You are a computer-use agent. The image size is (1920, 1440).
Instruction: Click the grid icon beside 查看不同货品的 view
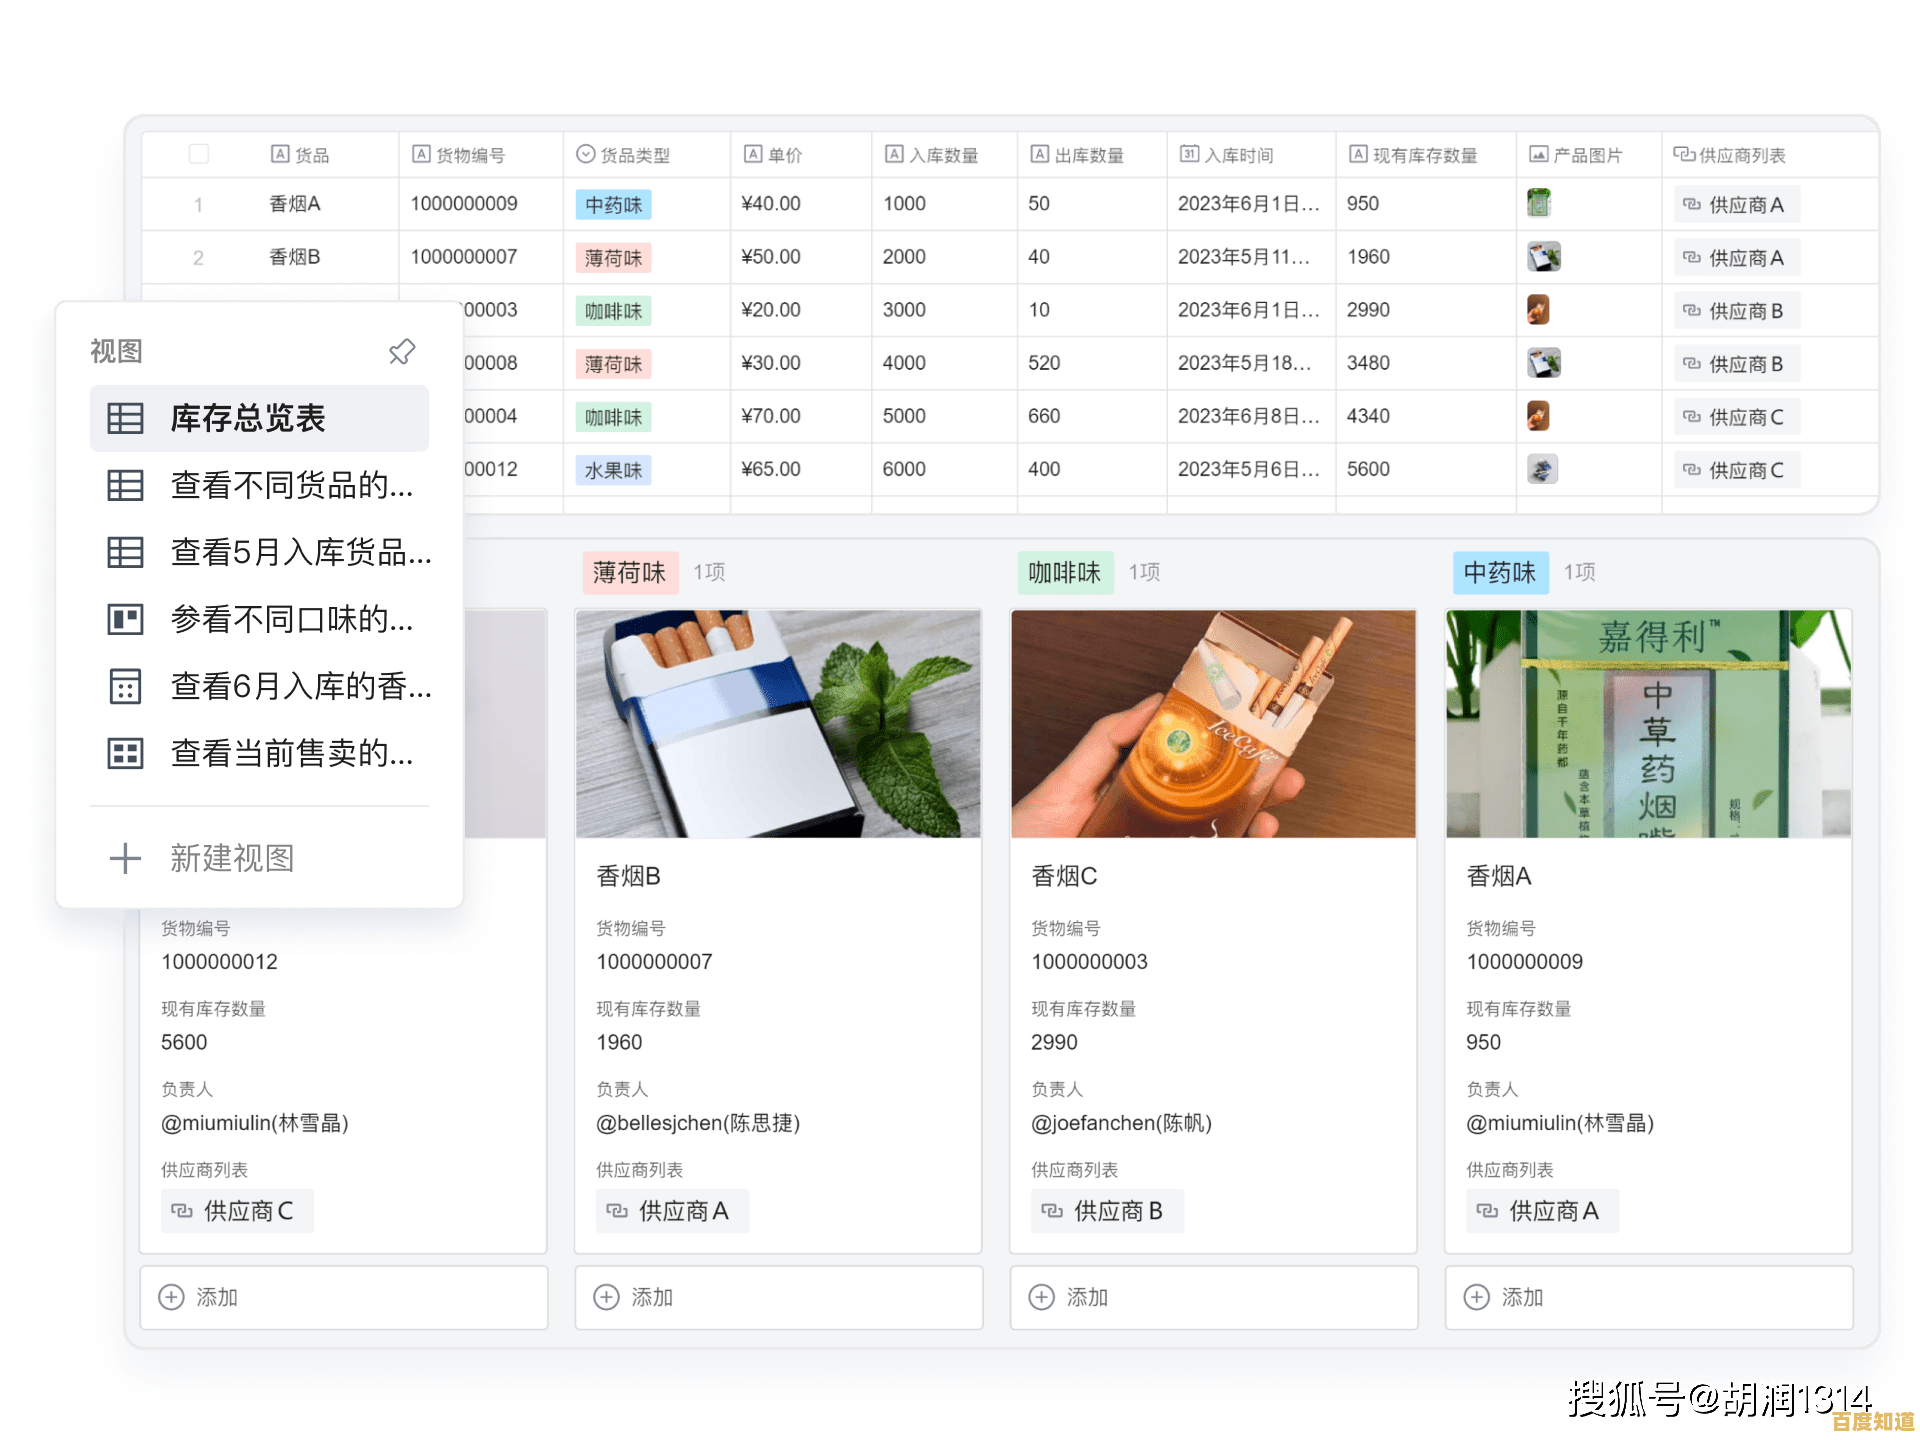125,485
